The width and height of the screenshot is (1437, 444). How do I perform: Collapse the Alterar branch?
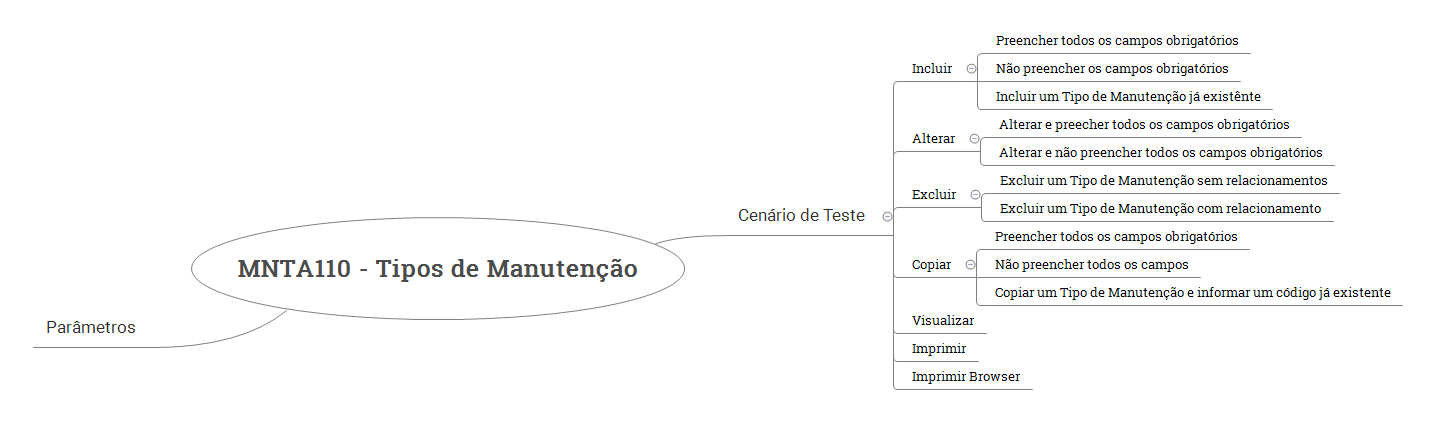click(x=974, y=139)
